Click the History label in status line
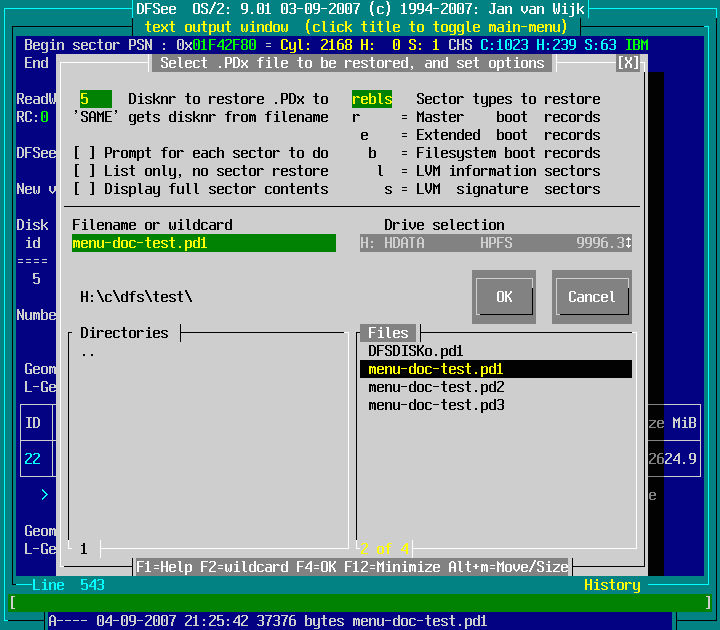Image resolution: width=720 pixels, height=630 pixels. click(x=612, y=585)
